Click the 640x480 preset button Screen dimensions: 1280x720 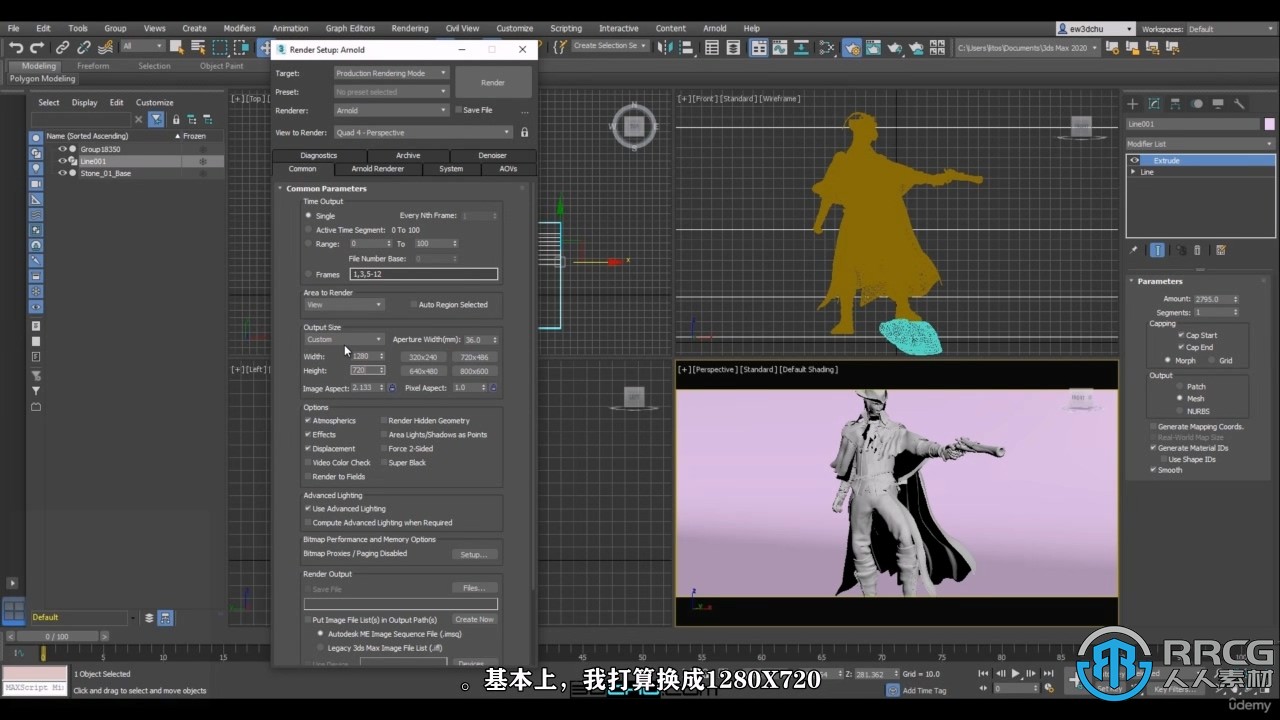click(x=423, y=371)
